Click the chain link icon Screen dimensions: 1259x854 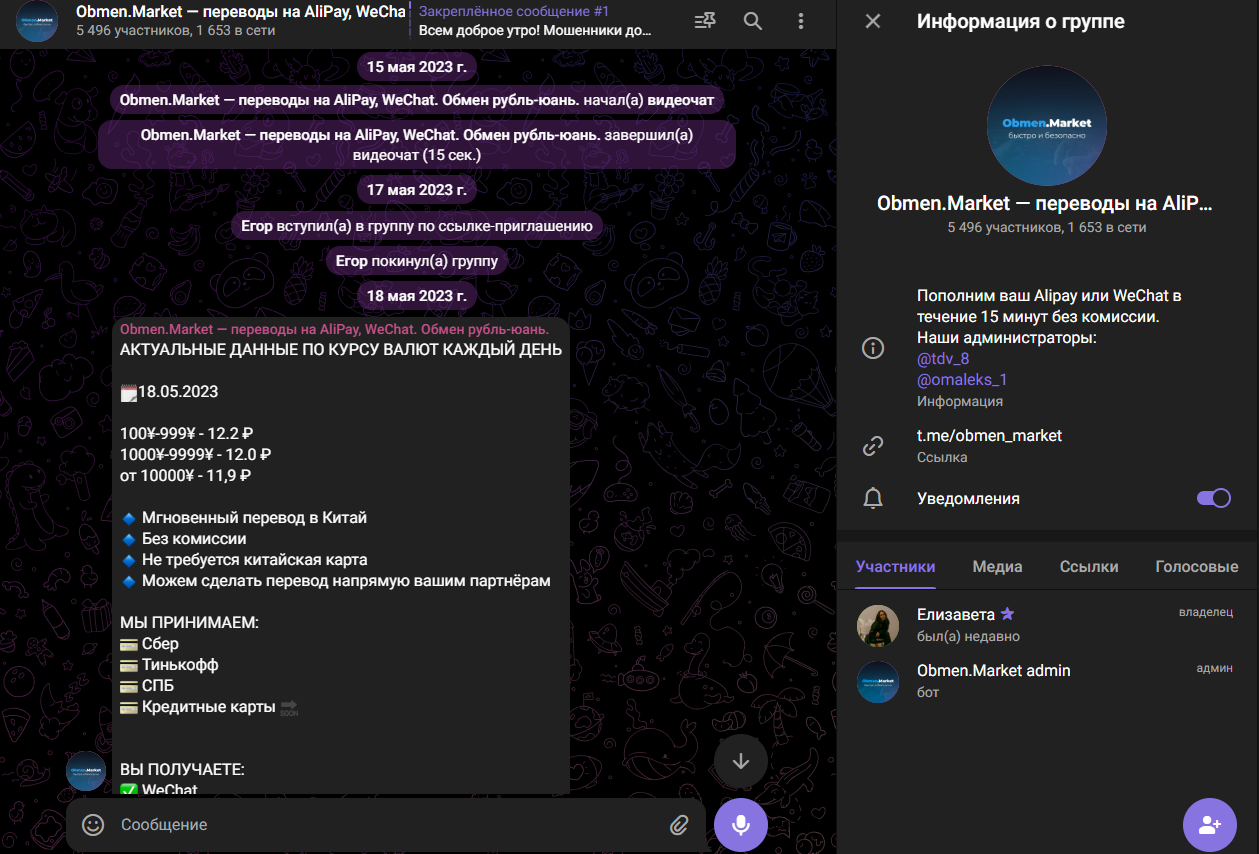point(873,446)
